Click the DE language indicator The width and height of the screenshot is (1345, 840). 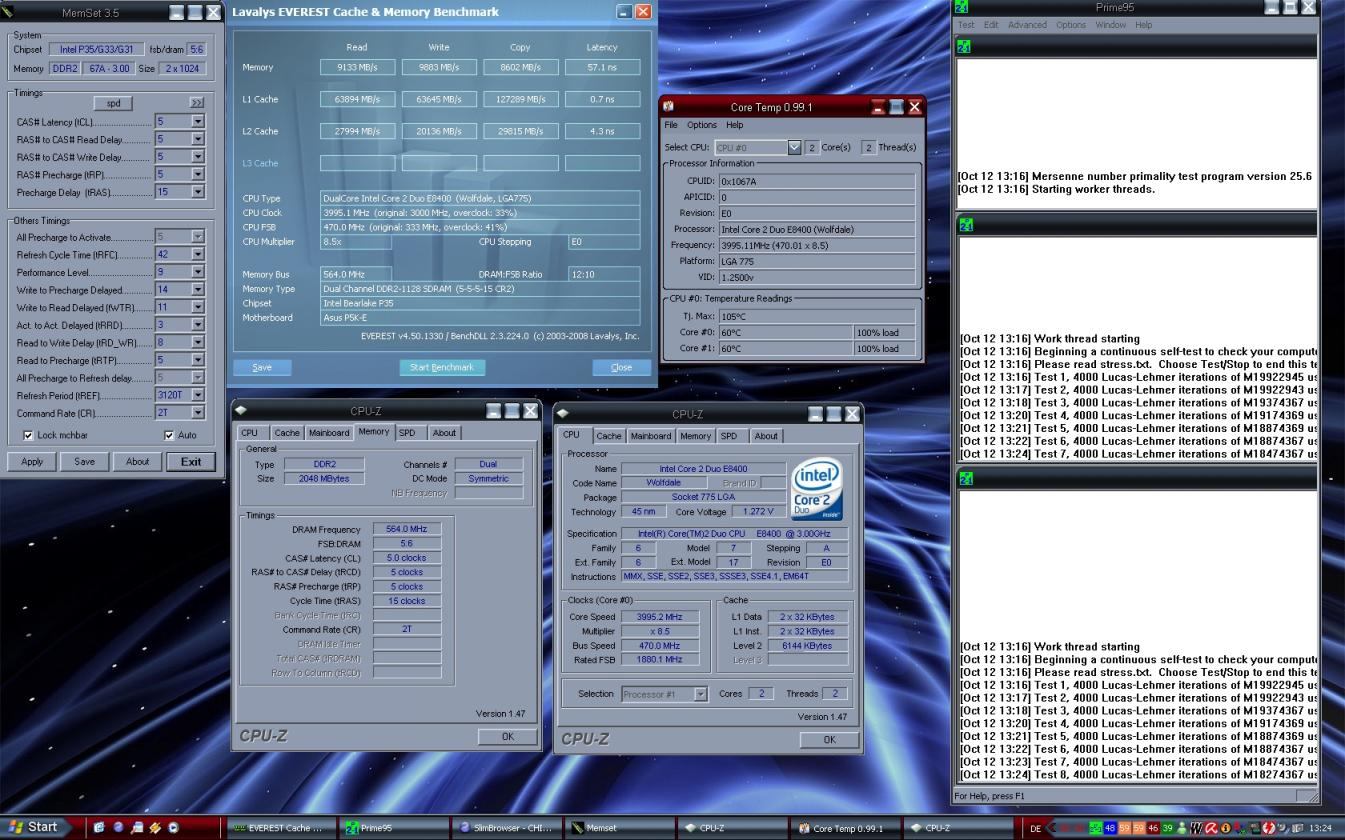pos(1035,828)
